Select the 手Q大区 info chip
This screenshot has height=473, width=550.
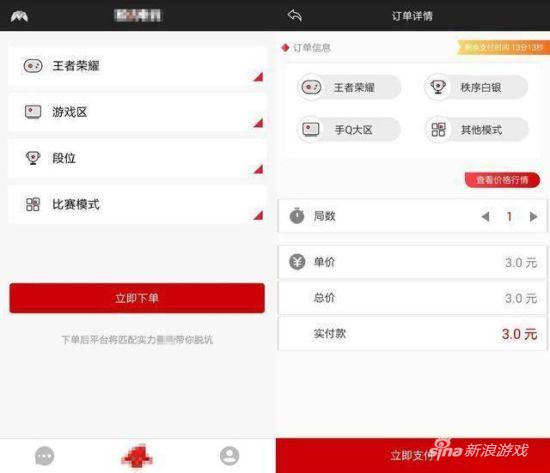[349, 129]
